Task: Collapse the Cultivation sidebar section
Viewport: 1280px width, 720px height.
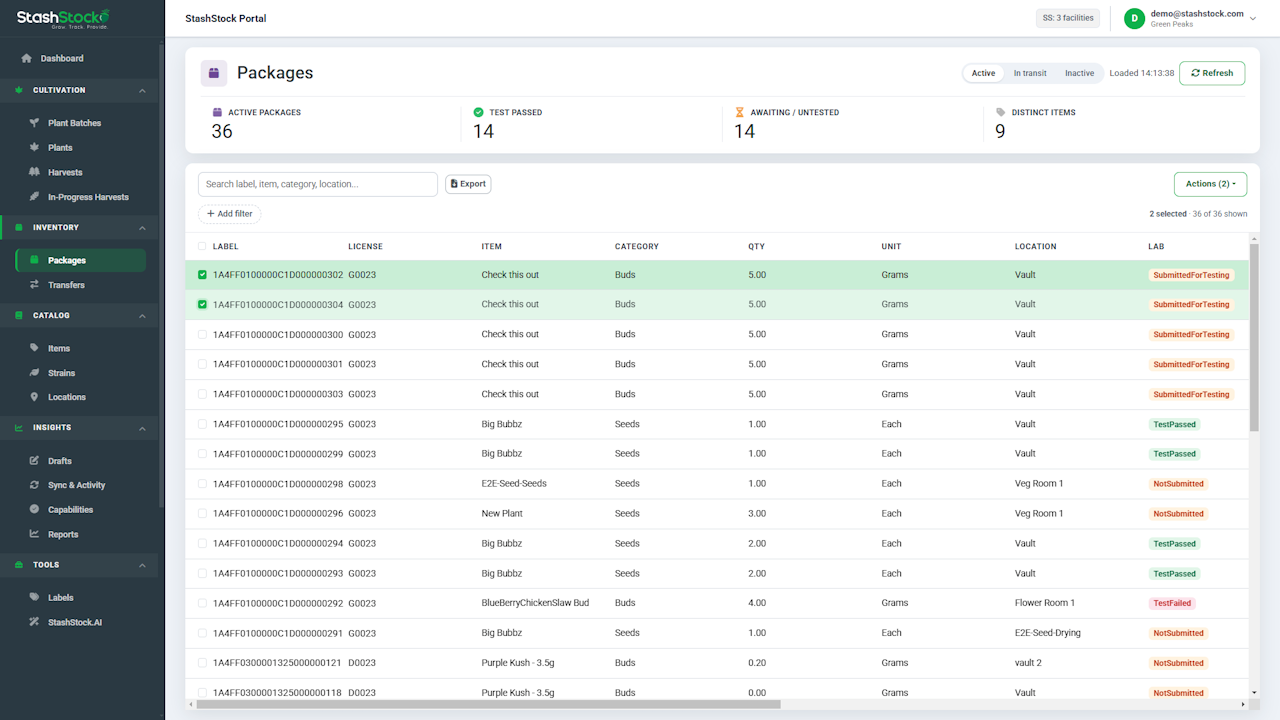Action: pyautogui.click(x=142, y=90)
